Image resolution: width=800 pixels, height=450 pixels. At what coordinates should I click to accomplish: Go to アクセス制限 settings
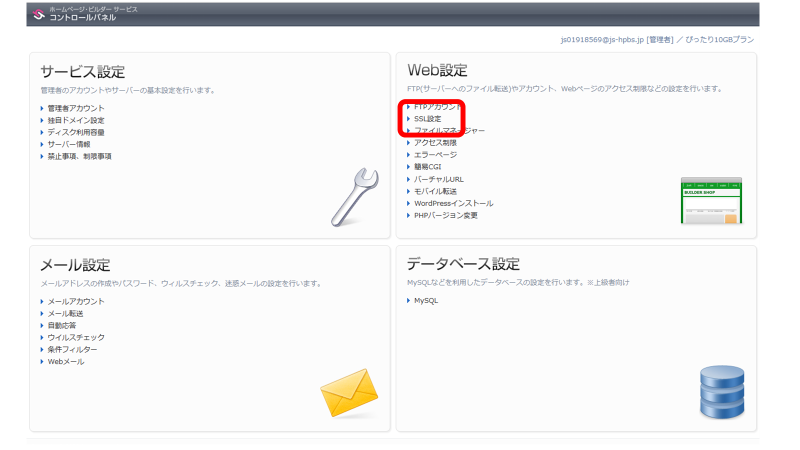436,143
